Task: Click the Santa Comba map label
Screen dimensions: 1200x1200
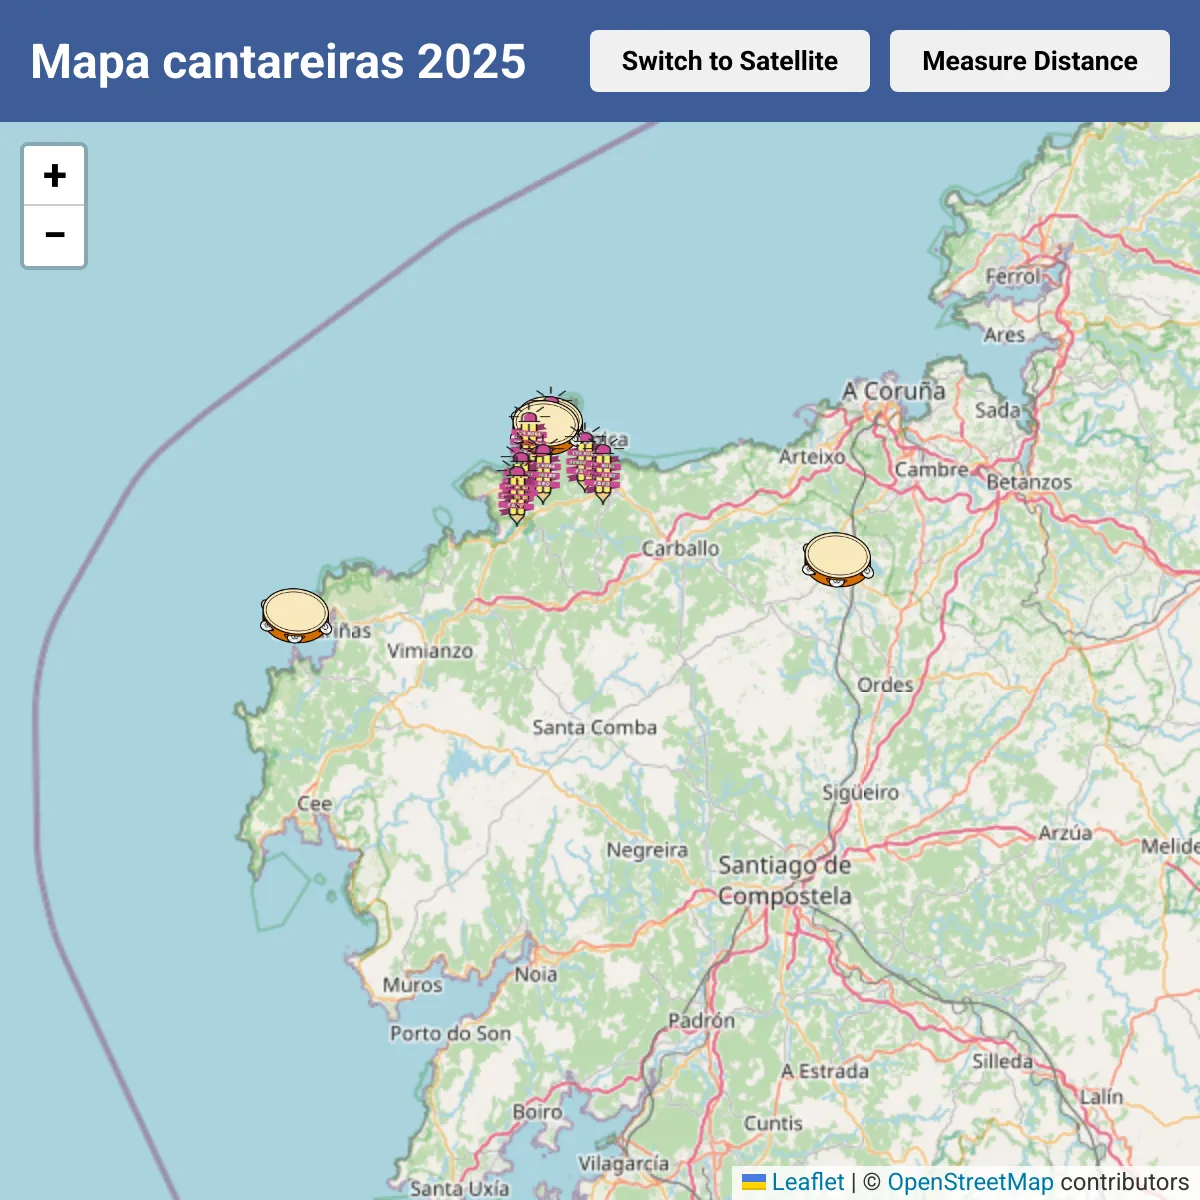Action: click(594, 727)
